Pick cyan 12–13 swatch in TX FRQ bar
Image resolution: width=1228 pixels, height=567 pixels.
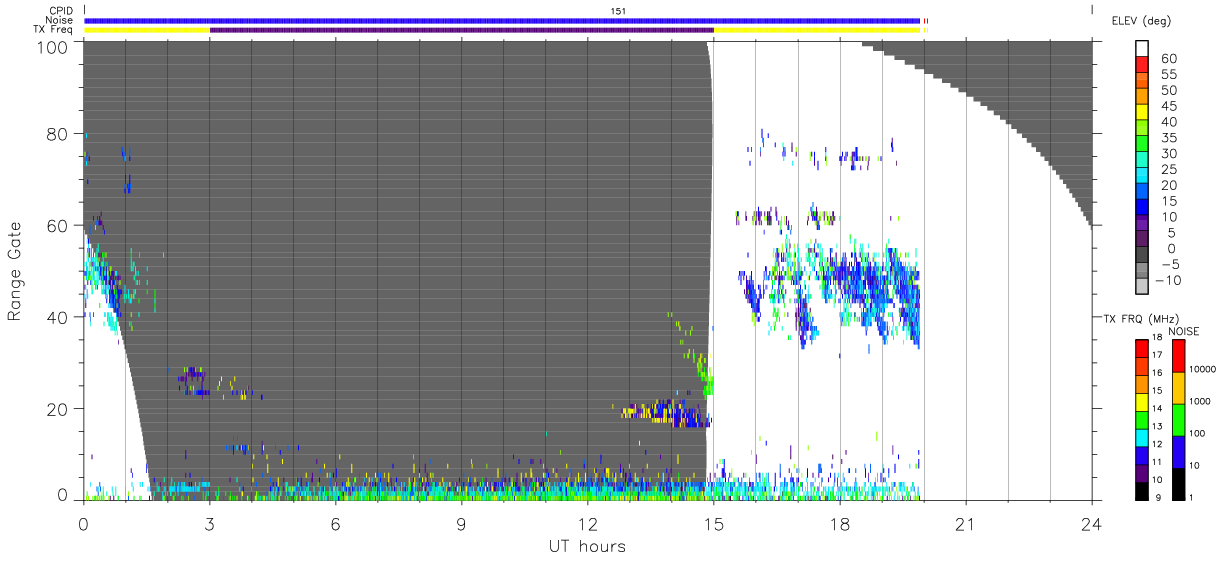pos(1142,436)
